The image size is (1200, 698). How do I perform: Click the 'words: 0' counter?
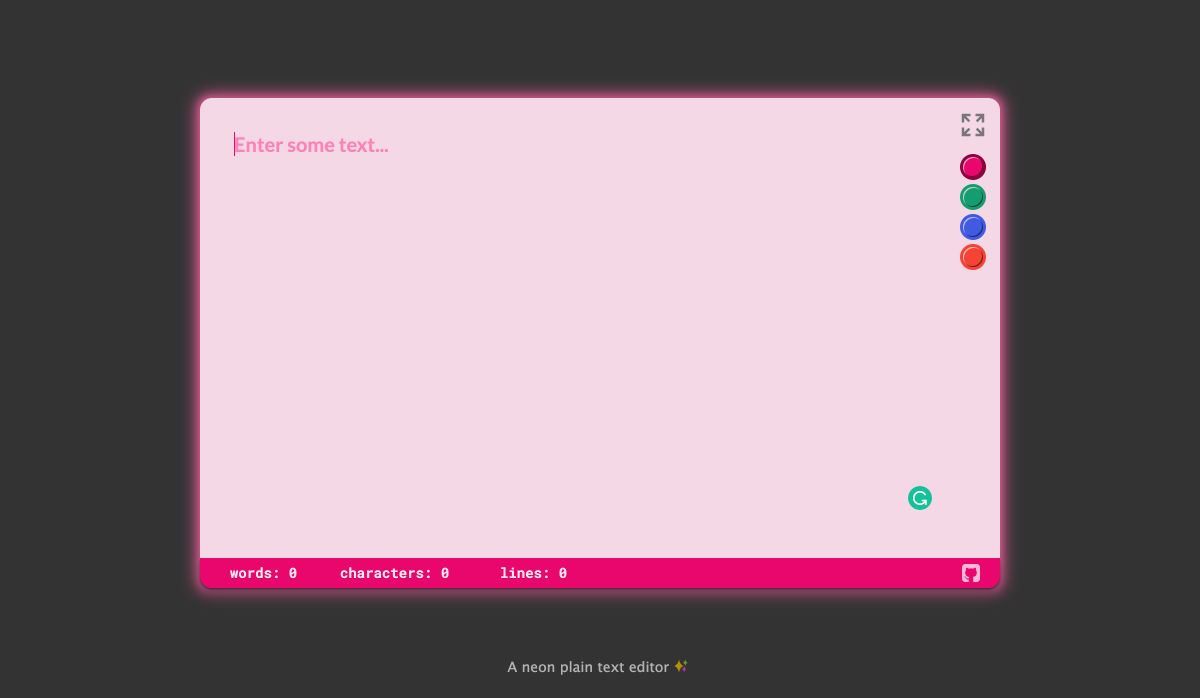[x=263, y=573]
